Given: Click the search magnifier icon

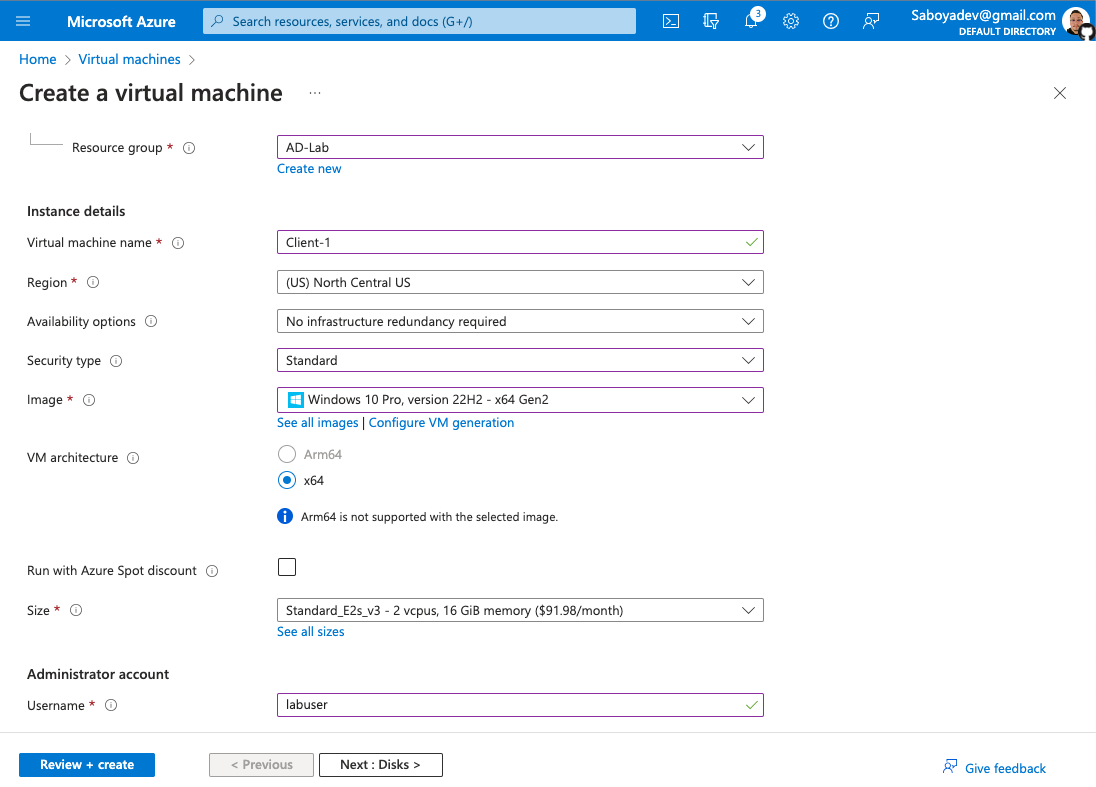Looking at the screenshot, I should coord(217,21).
